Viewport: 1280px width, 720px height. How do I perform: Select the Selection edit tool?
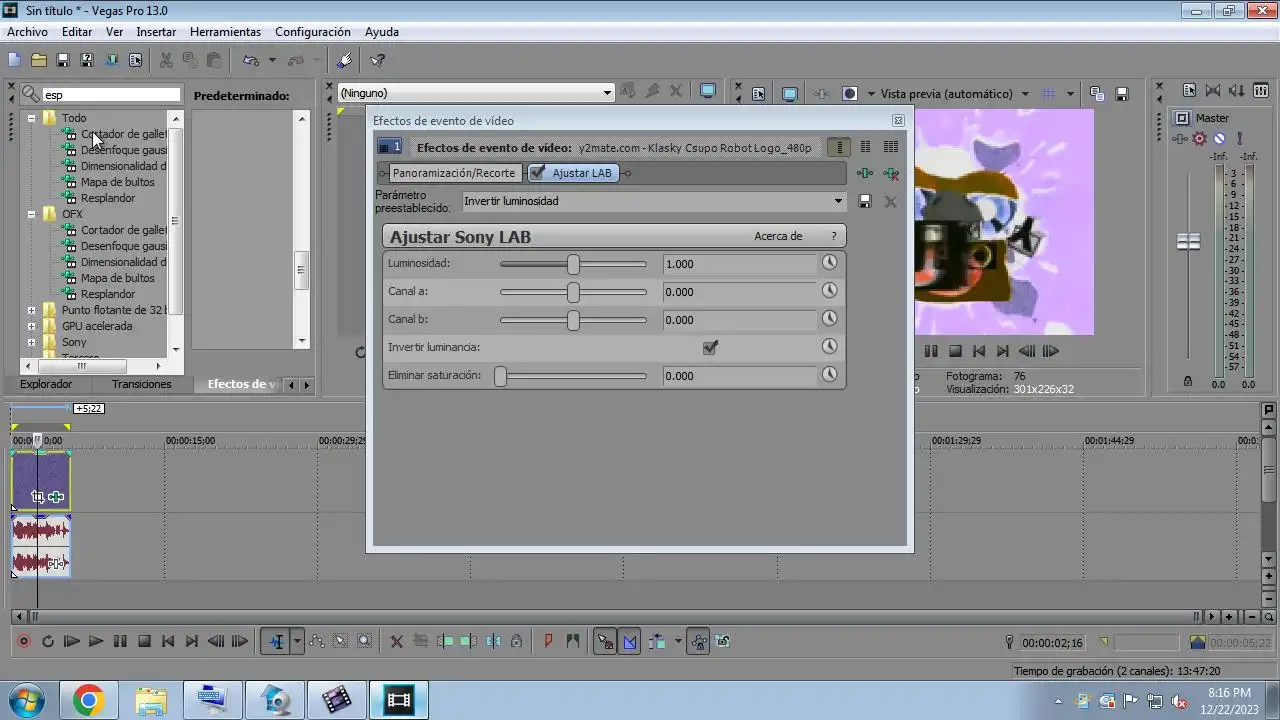[341, 642]
